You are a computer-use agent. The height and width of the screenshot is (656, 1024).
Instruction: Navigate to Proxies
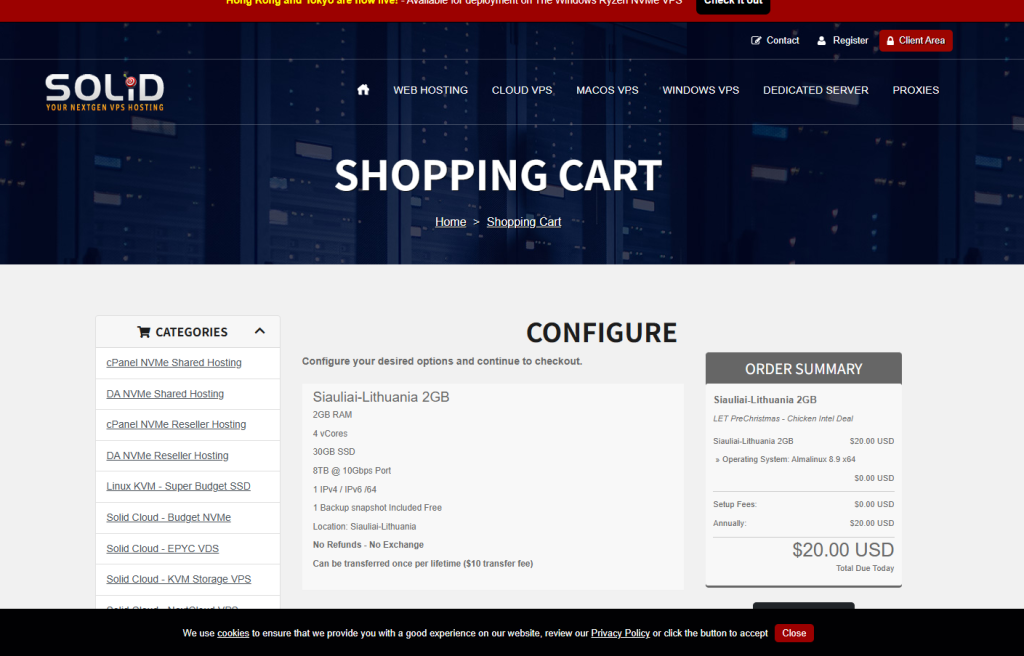[915, 90]
